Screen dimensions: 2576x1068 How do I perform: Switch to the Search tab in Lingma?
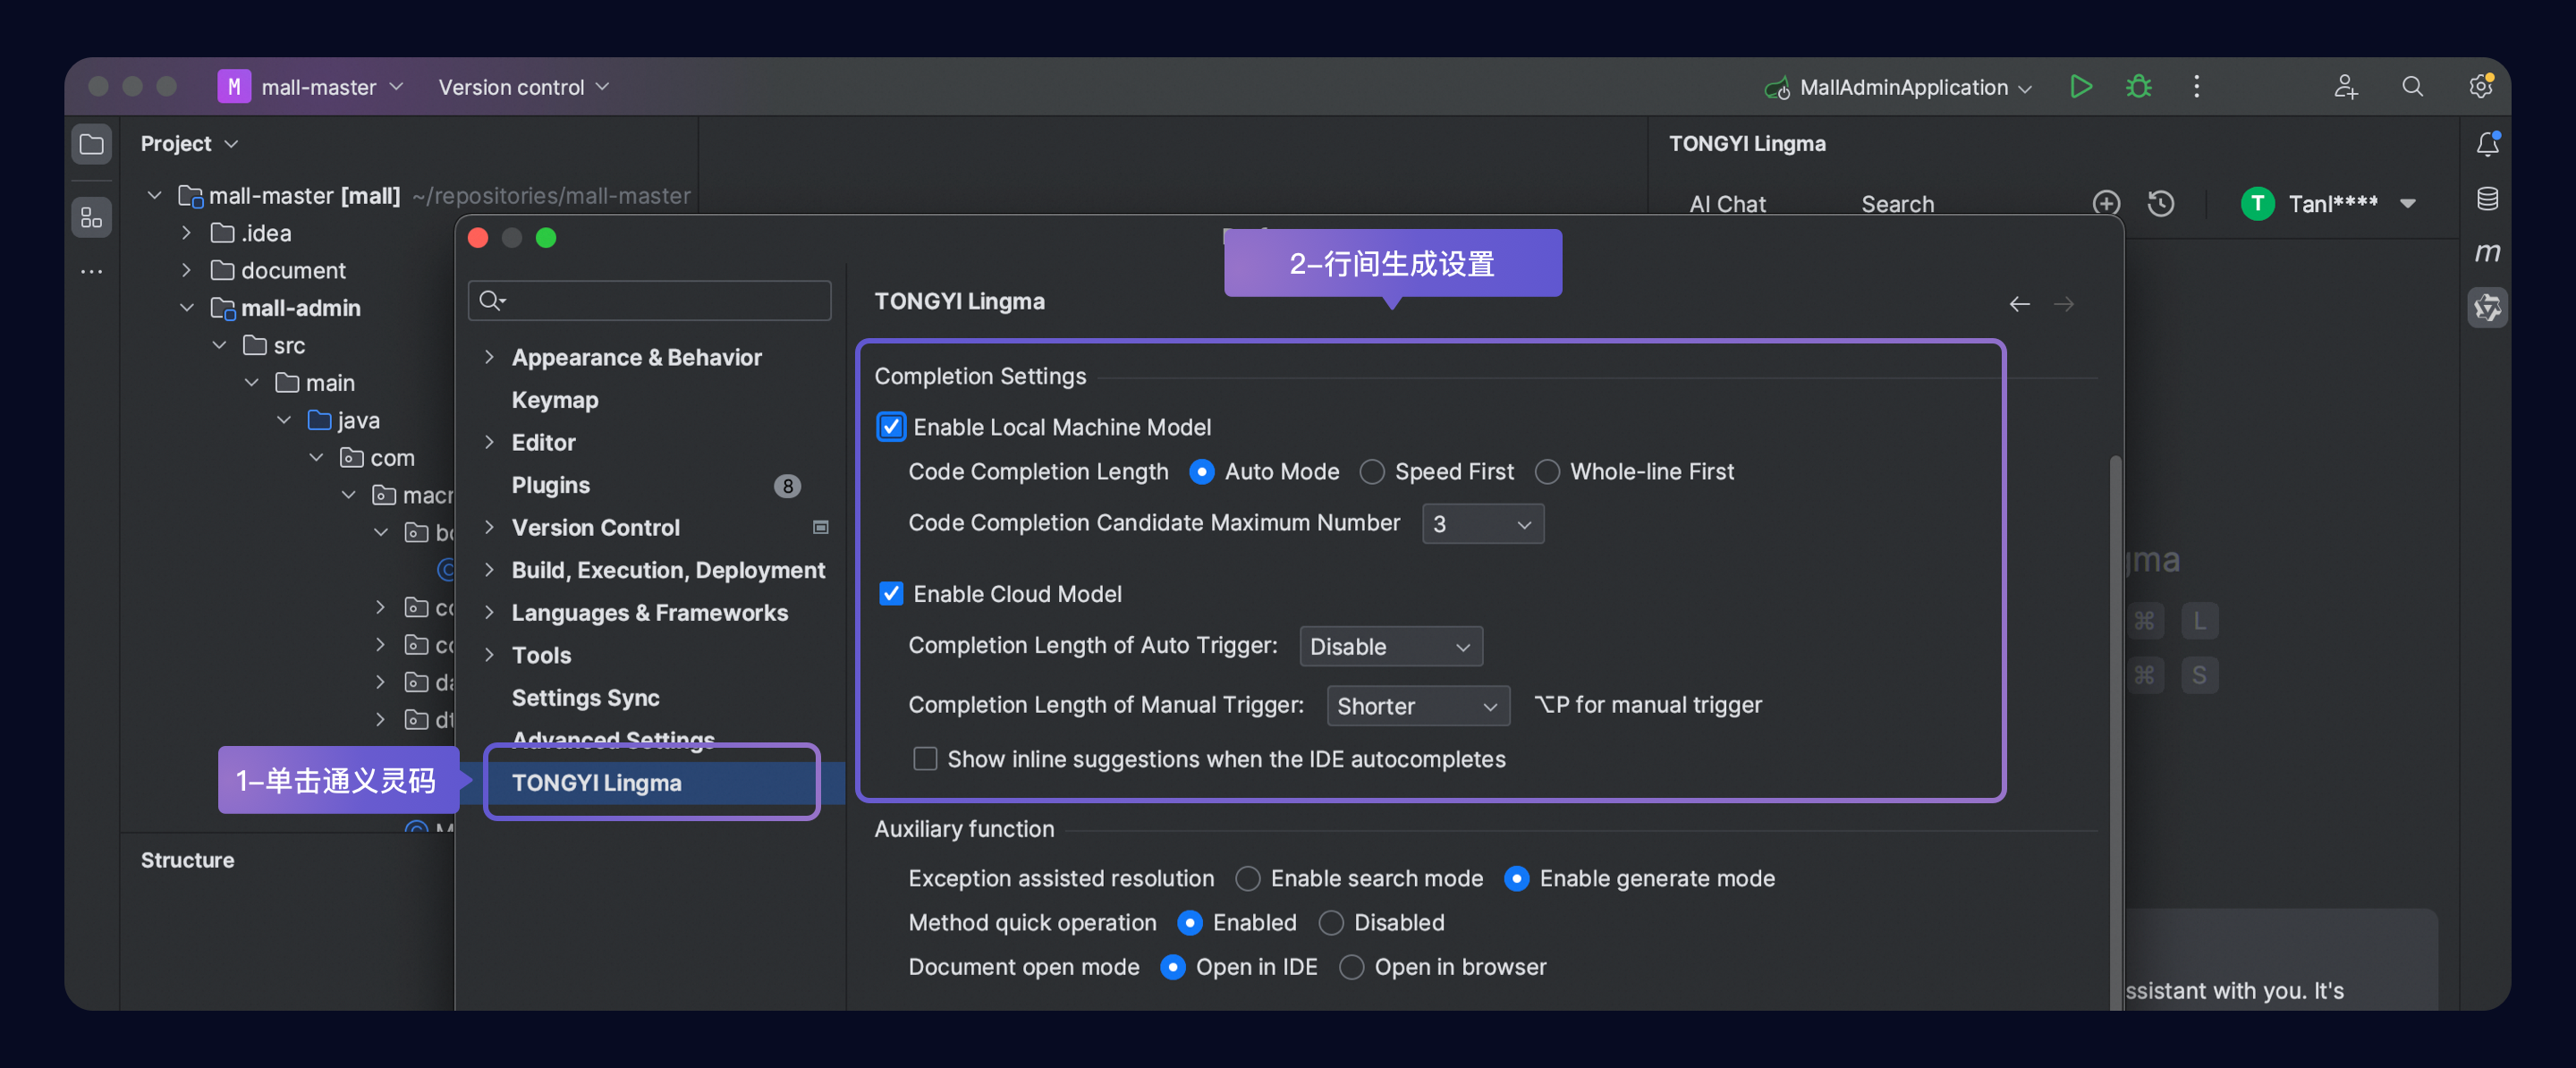coord(1897,204)
